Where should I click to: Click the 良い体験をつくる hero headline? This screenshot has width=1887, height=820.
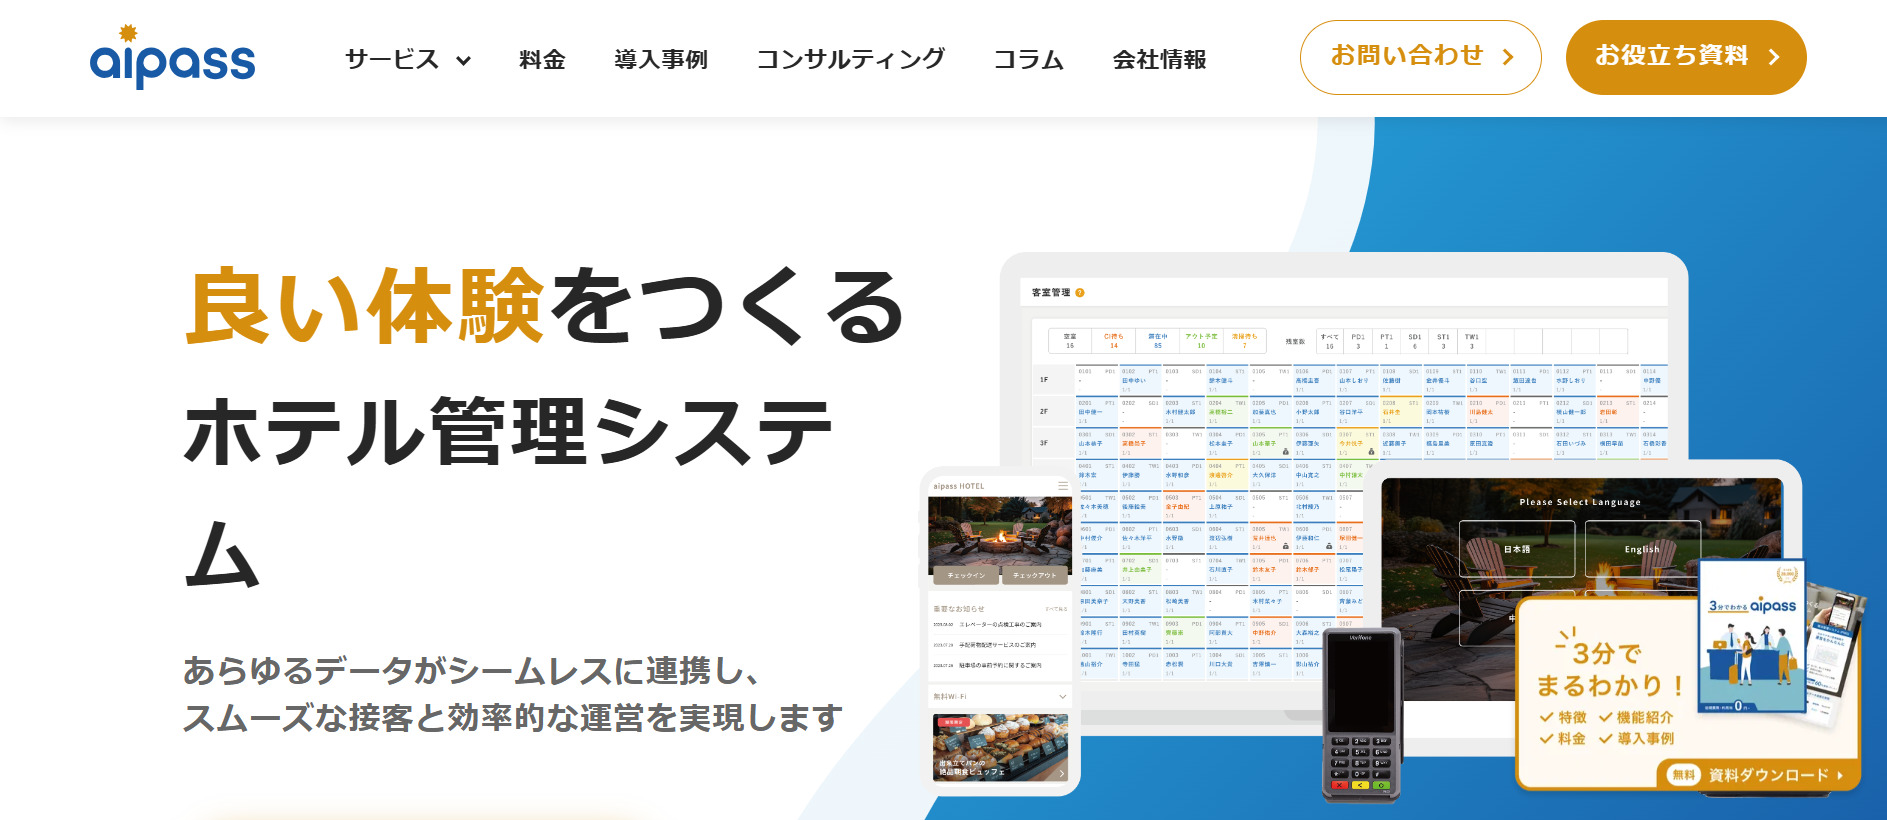(x=545, y=306)
